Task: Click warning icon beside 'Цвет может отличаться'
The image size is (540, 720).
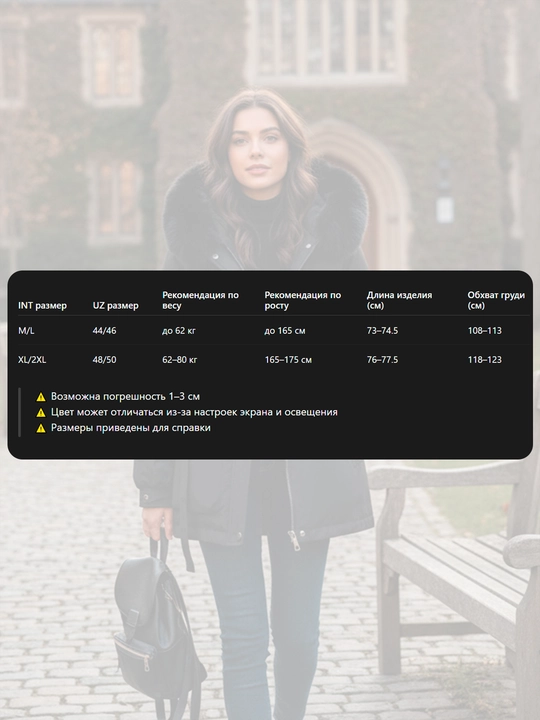Action: 41,412
